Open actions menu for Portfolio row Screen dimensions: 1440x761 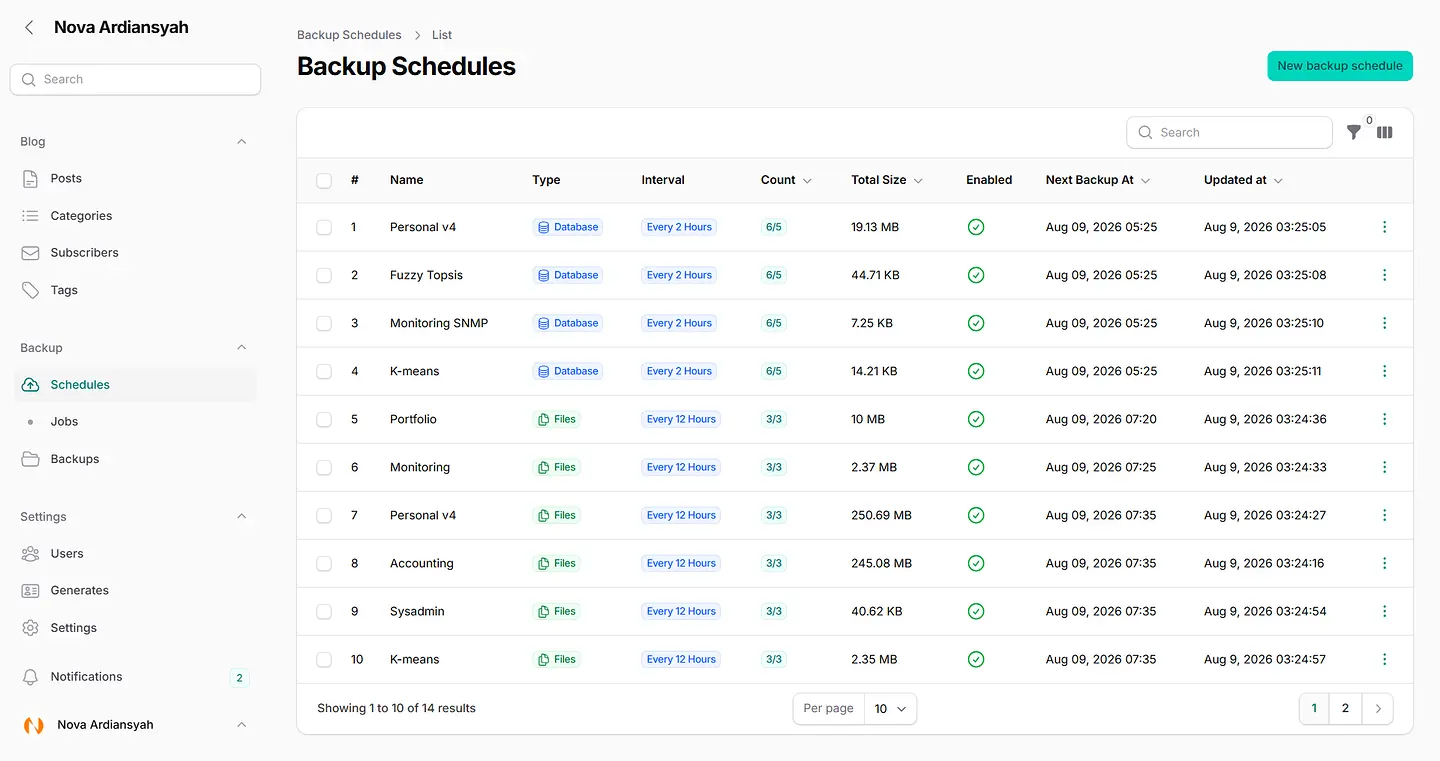pyautogui.click(x=1384, y=419)
